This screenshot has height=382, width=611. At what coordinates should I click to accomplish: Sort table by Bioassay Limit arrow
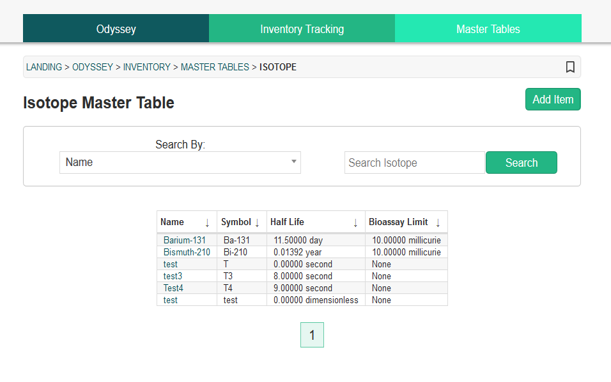point(438,223)
